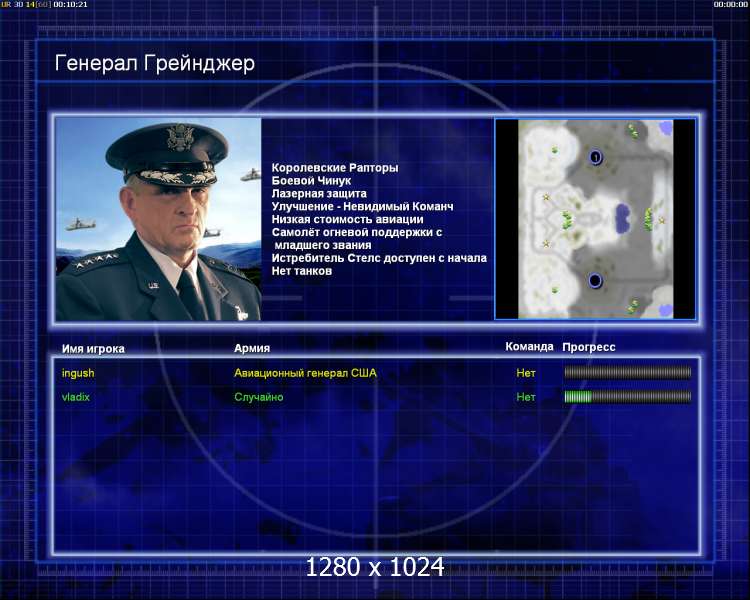Select start position marker numbered 1 on map
This screenshot has width=750, height=600.
(596, 156)
